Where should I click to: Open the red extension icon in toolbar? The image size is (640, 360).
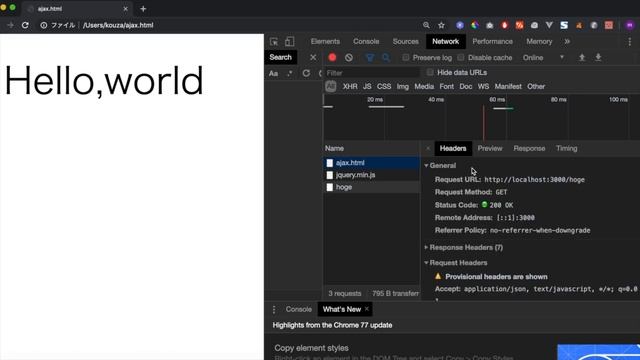[x=504, y=25]
